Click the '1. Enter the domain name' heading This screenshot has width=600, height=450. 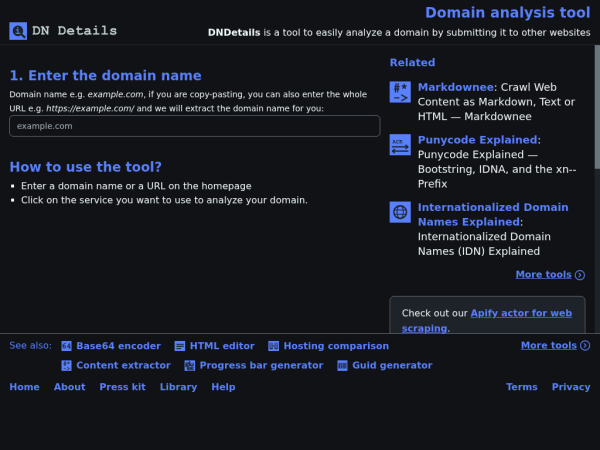click(105, 75)
